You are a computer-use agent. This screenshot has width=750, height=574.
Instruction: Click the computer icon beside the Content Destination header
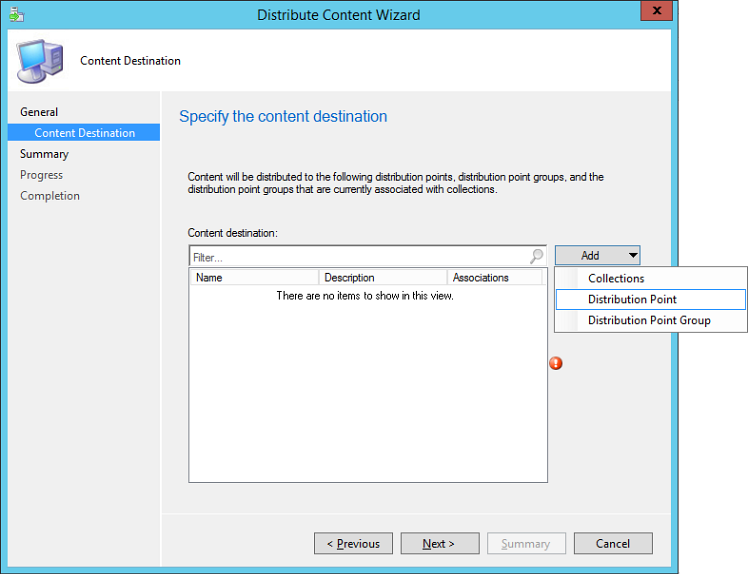click(x=40, y=61)
